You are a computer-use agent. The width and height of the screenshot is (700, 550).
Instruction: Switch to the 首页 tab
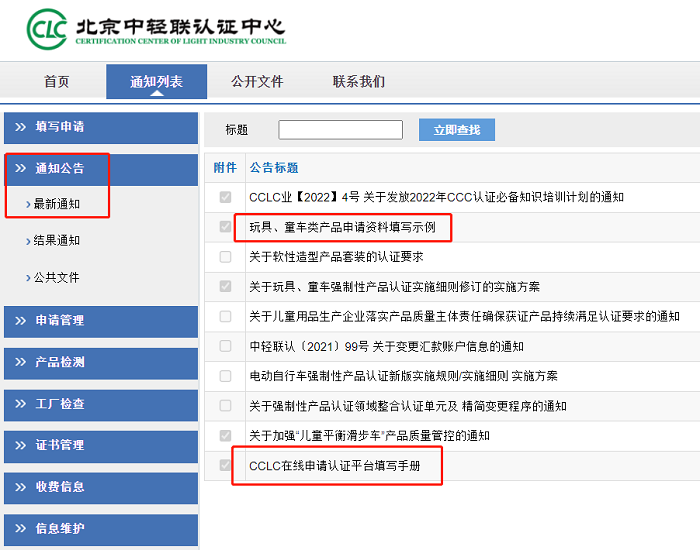57,82
